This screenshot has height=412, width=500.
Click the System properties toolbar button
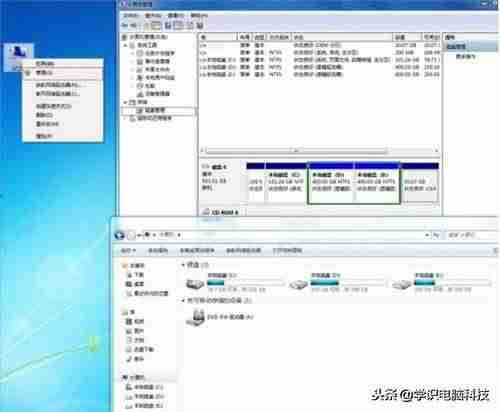tap(158, 250)
